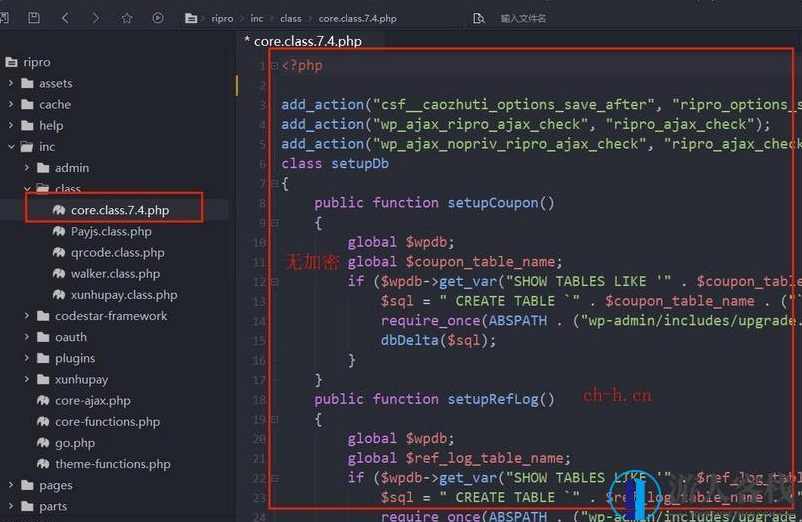Image resolution: width=802 pixels, height=522 pixels.
Task: Fold the code block at line 19
Action: pos(275,420)
